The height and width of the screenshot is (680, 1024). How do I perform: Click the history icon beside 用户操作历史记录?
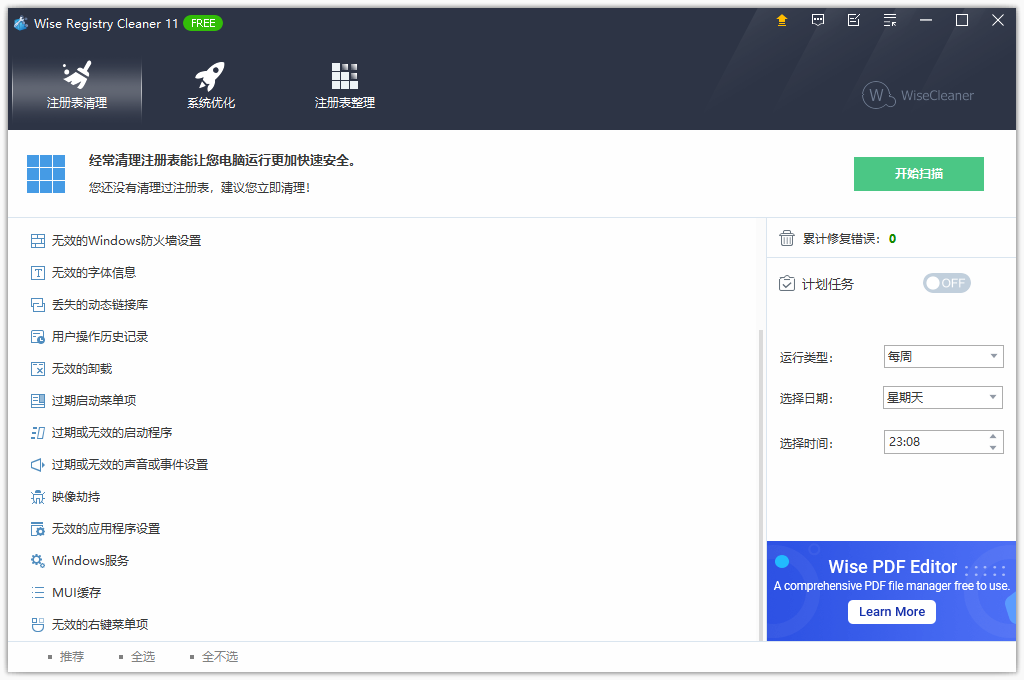[x=38, y=337]
